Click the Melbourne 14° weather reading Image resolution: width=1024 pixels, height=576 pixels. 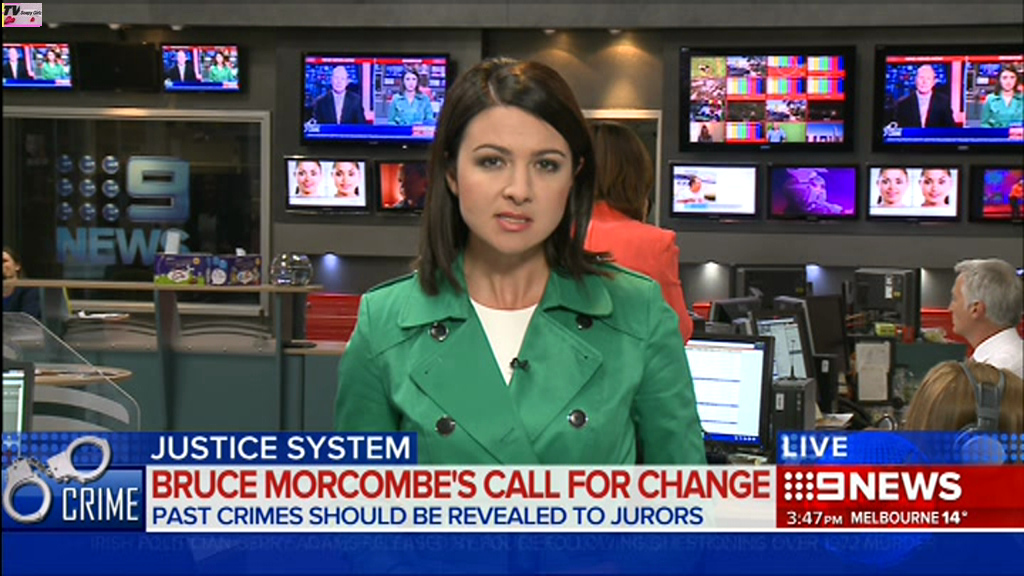[x=909, y=518]
